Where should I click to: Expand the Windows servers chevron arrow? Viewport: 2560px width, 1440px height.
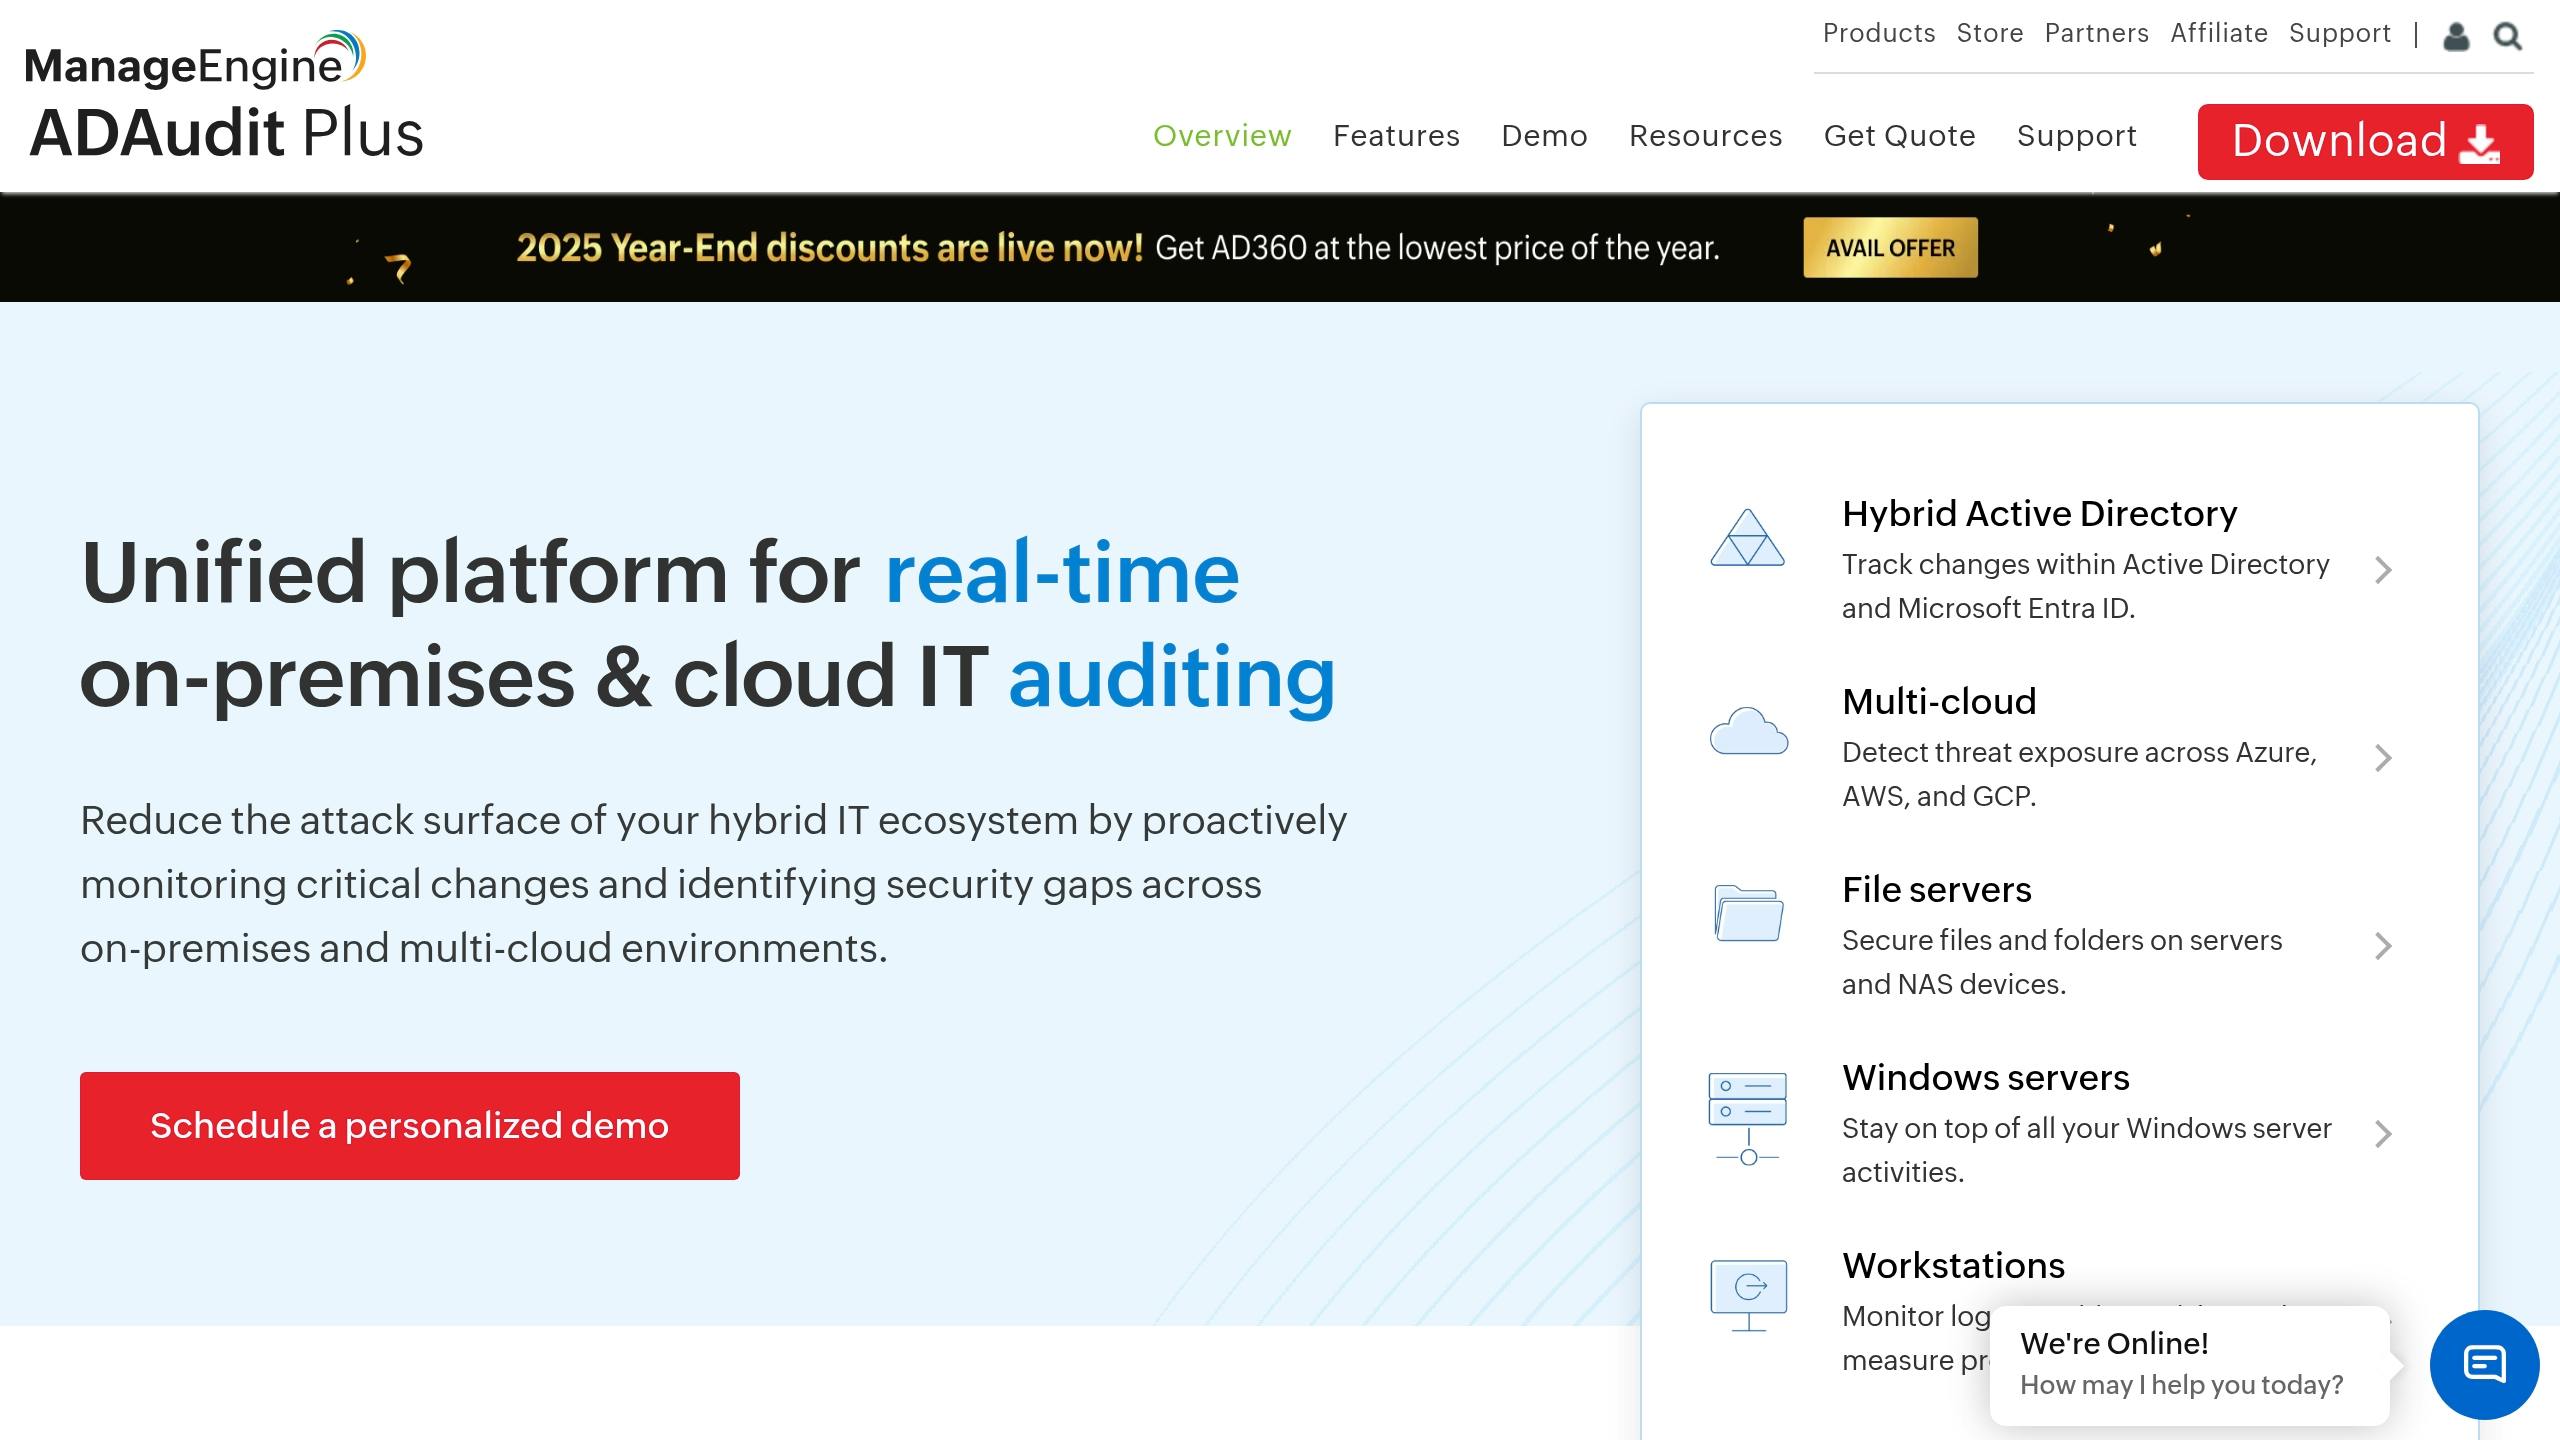(x=2383, y=1134)
